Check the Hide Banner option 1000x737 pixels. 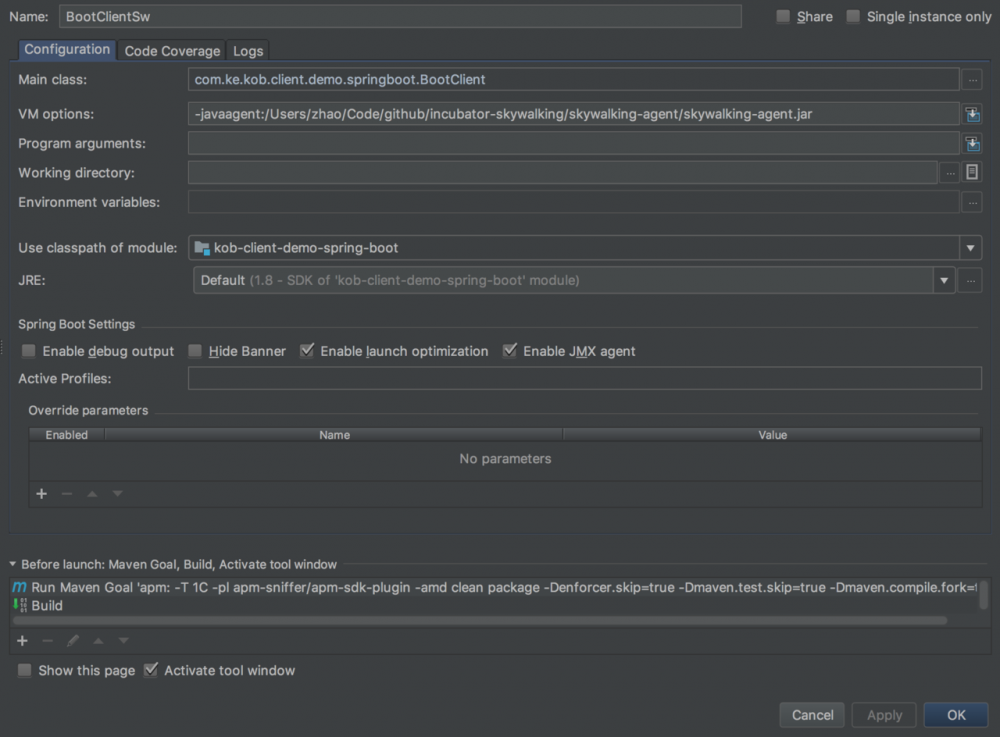[x=195, y=351]
